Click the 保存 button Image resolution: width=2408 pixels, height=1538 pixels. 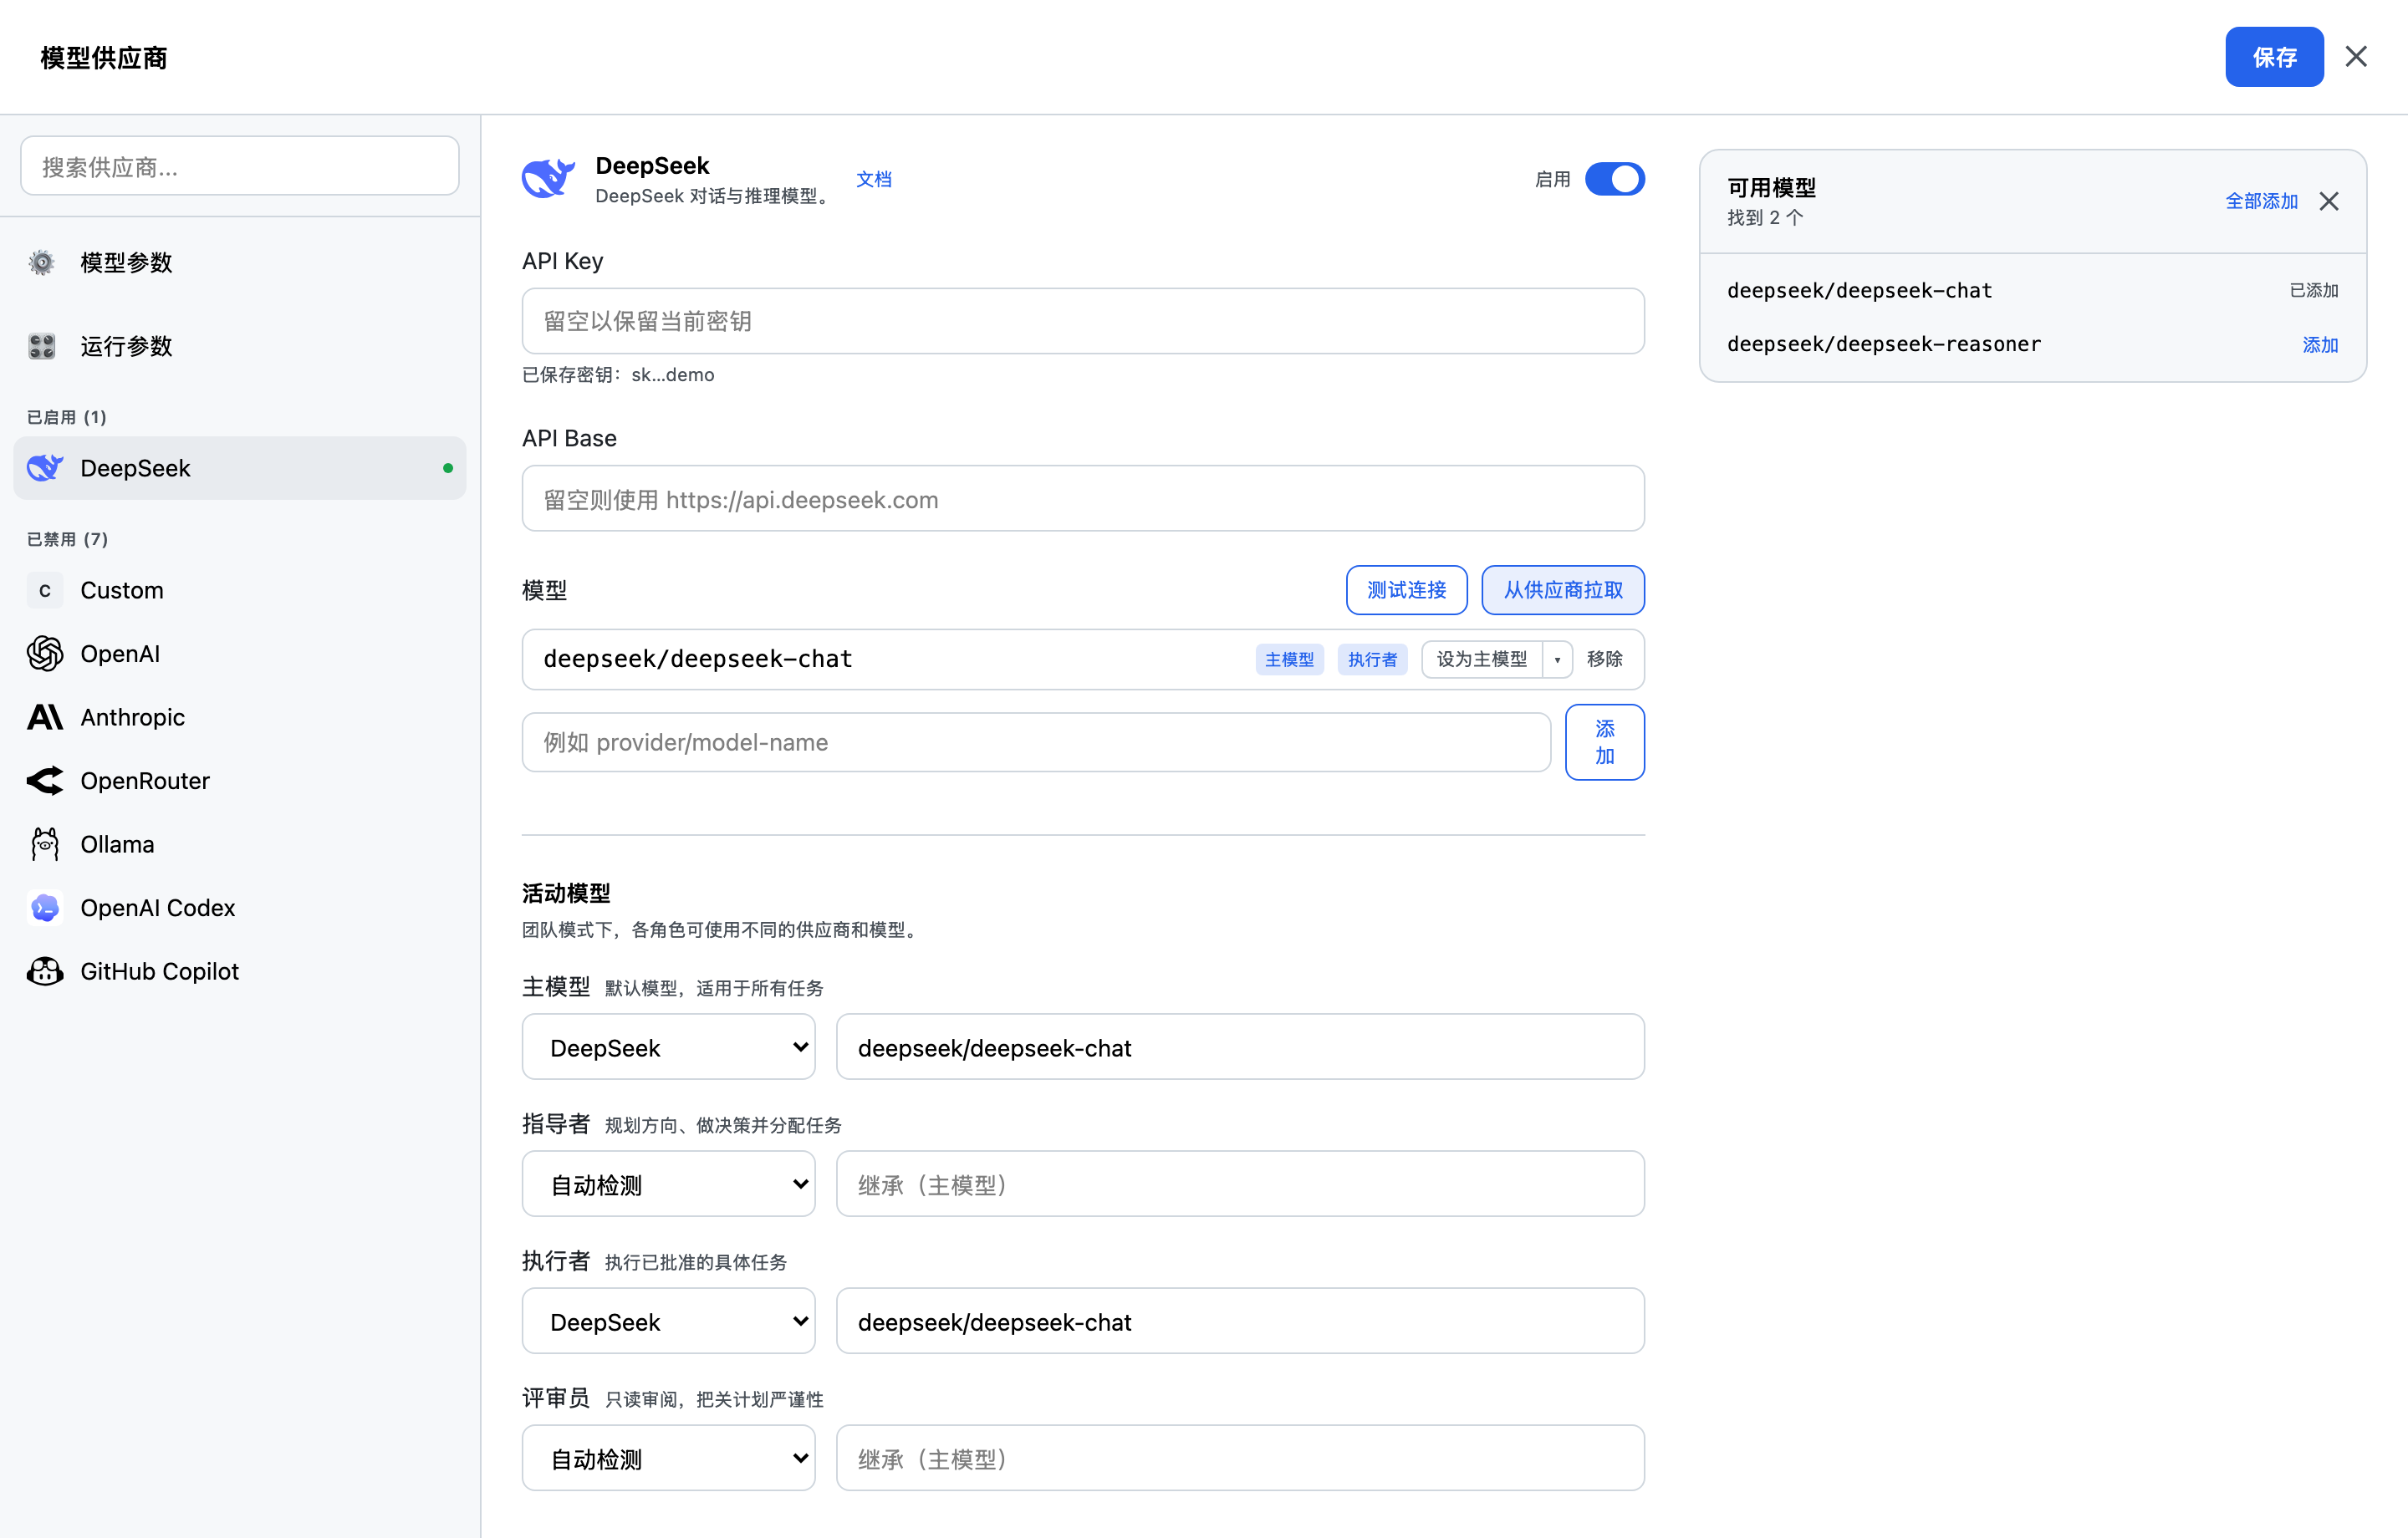pos(2274,57)
